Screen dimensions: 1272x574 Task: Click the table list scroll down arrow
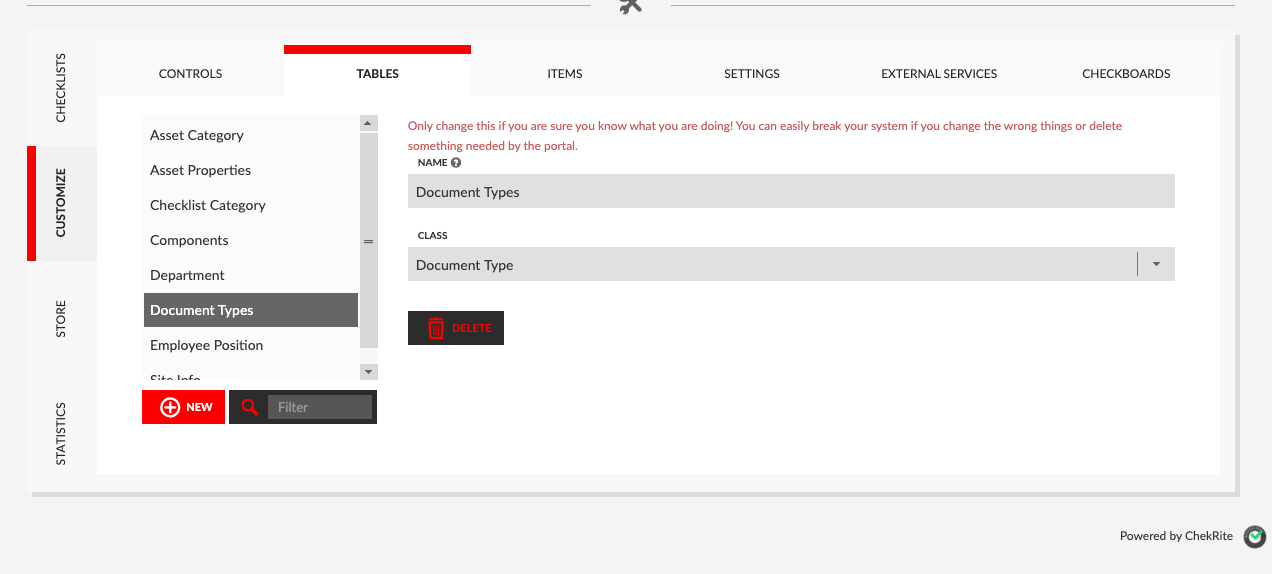(368, 371)
